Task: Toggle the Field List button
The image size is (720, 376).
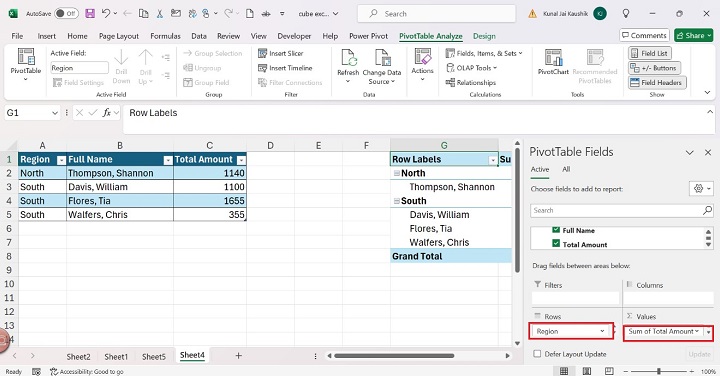Action: click(649, 53)
